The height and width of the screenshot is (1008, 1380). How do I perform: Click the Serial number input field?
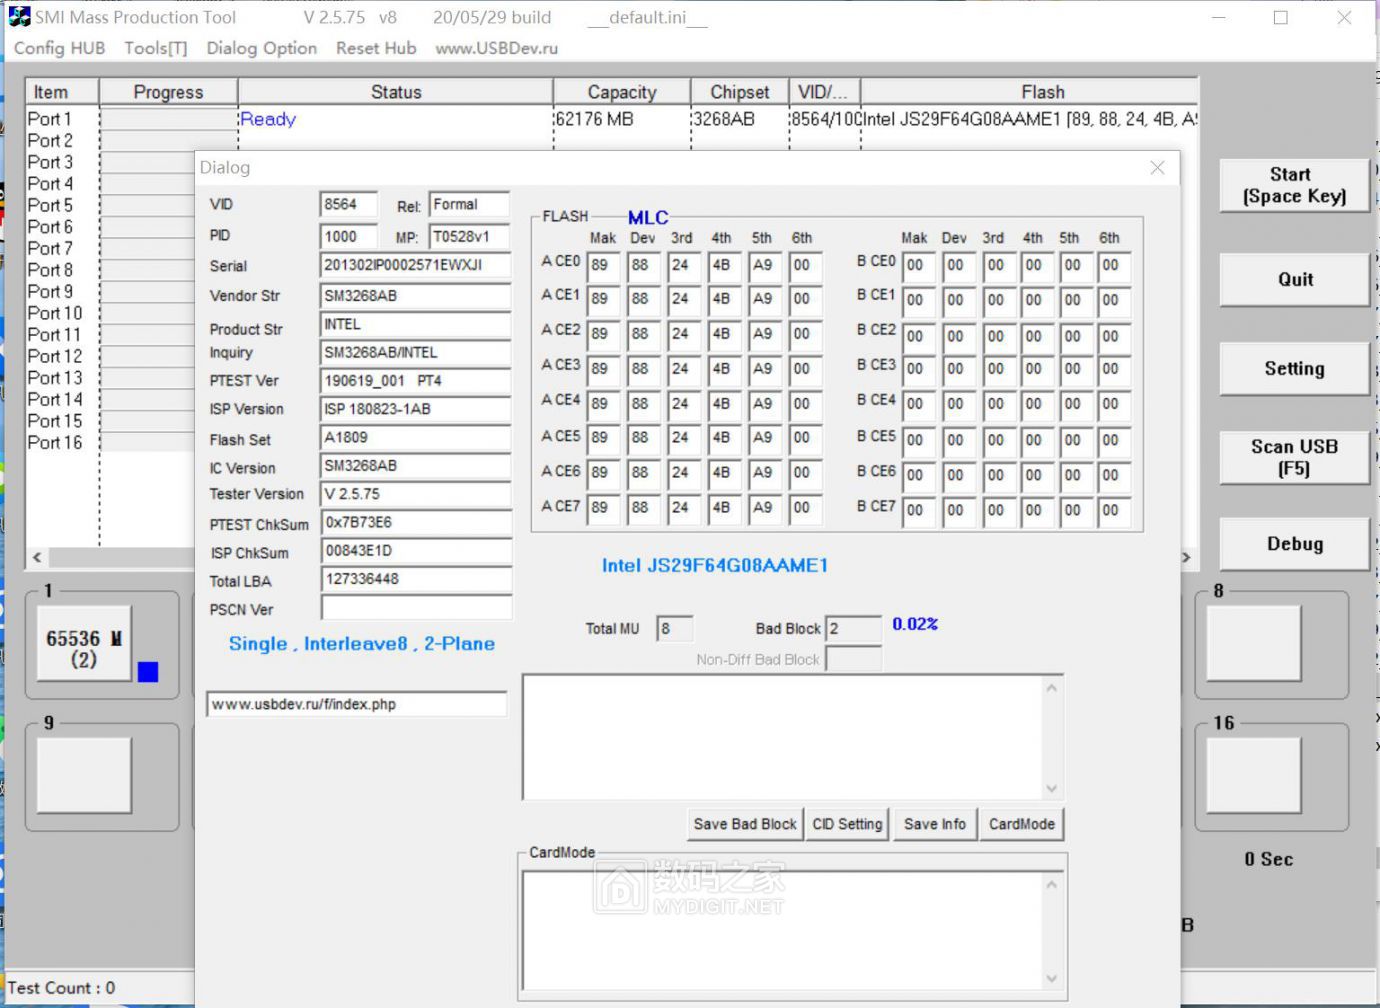(x=415, y=265)
